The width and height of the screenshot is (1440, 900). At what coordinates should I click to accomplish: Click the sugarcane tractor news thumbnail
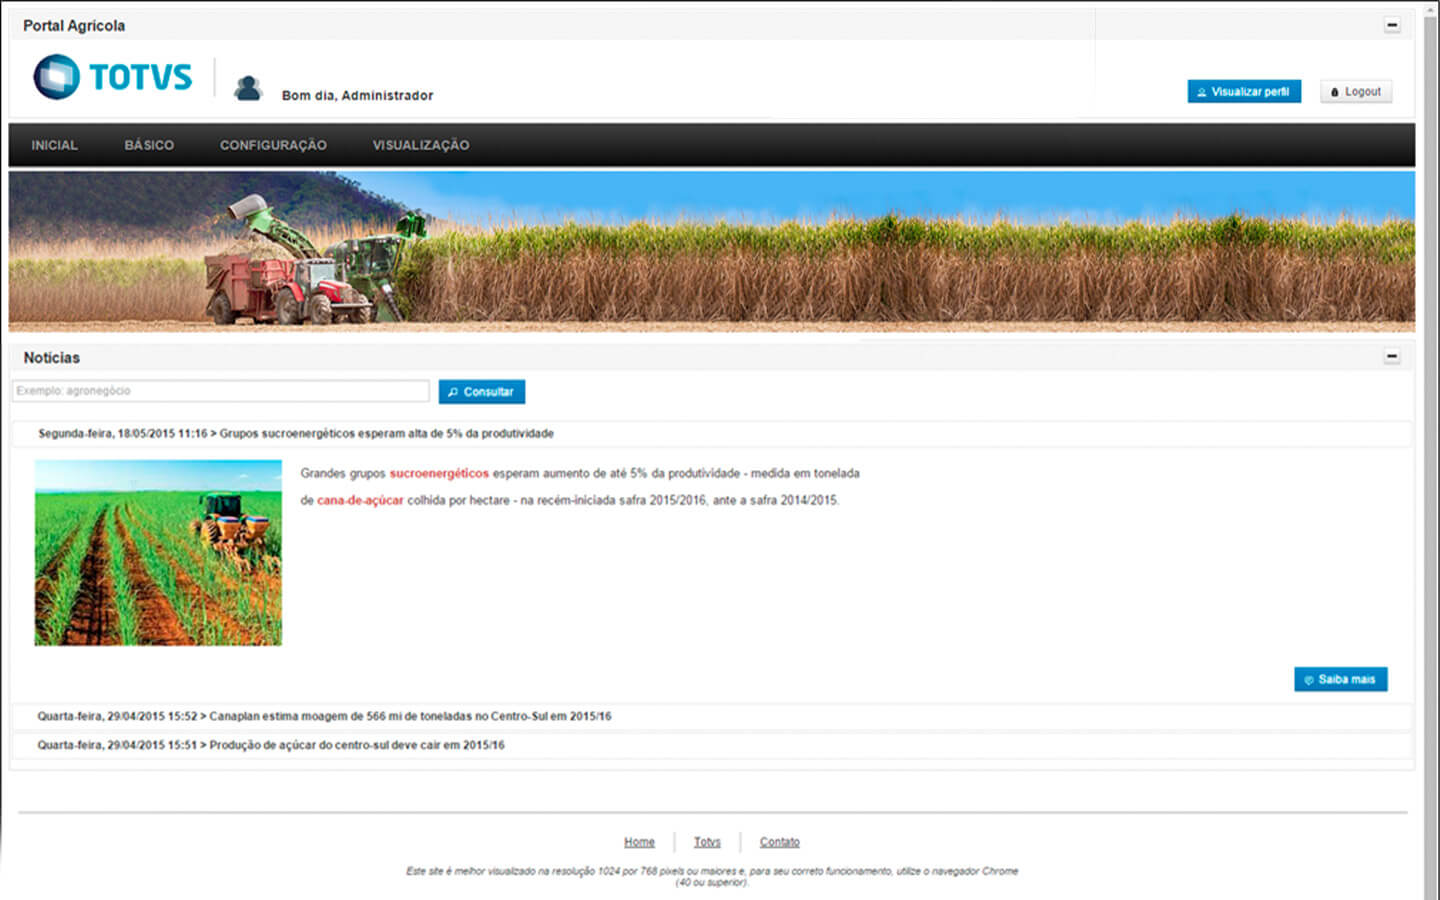click(158, 552)
